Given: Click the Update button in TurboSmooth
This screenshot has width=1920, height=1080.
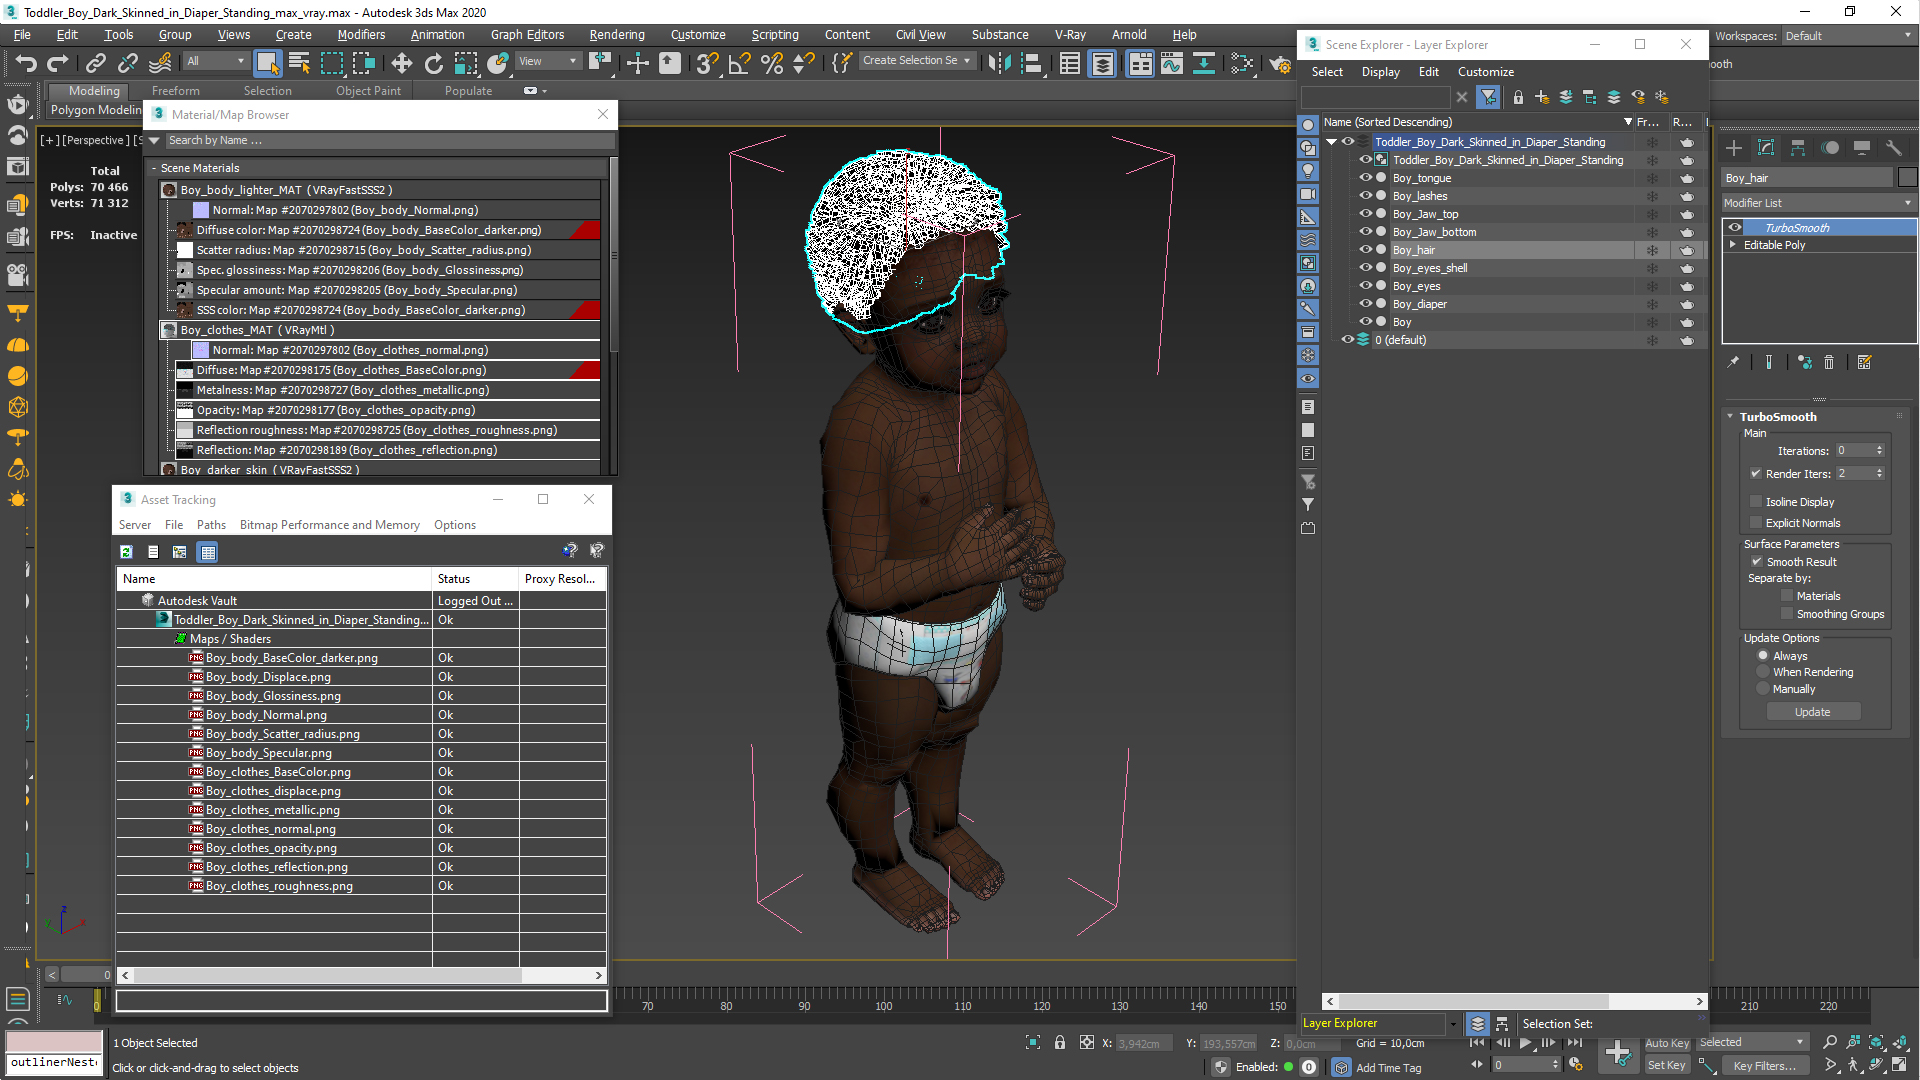Looking at the screenshot, I should (1812, 712).
